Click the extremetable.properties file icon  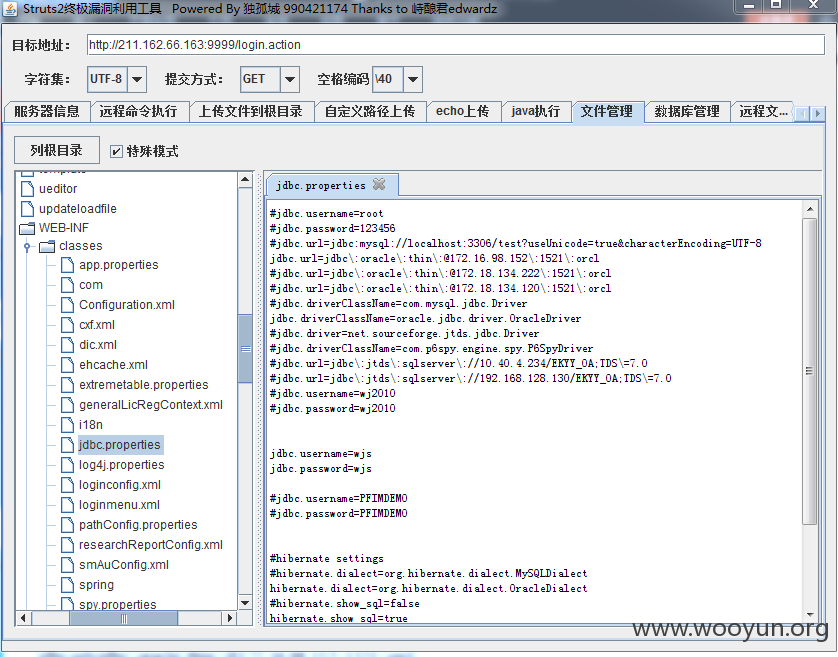(x=67, y=384)
